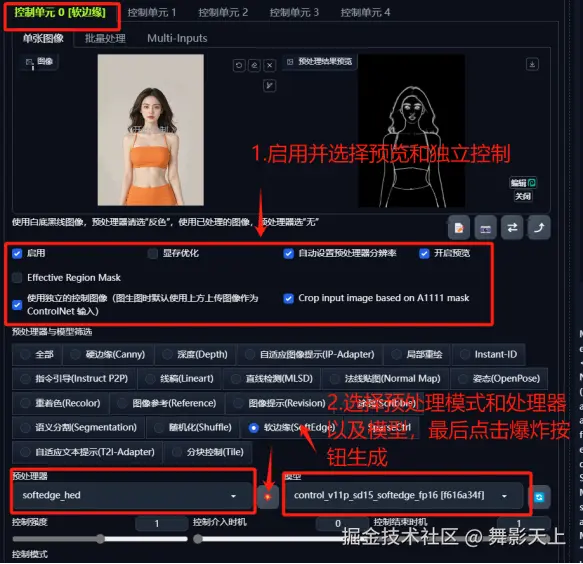Uncheck the 启用 checkbox
The height and width of the screenshot is (564, 583).
point(17,254)
